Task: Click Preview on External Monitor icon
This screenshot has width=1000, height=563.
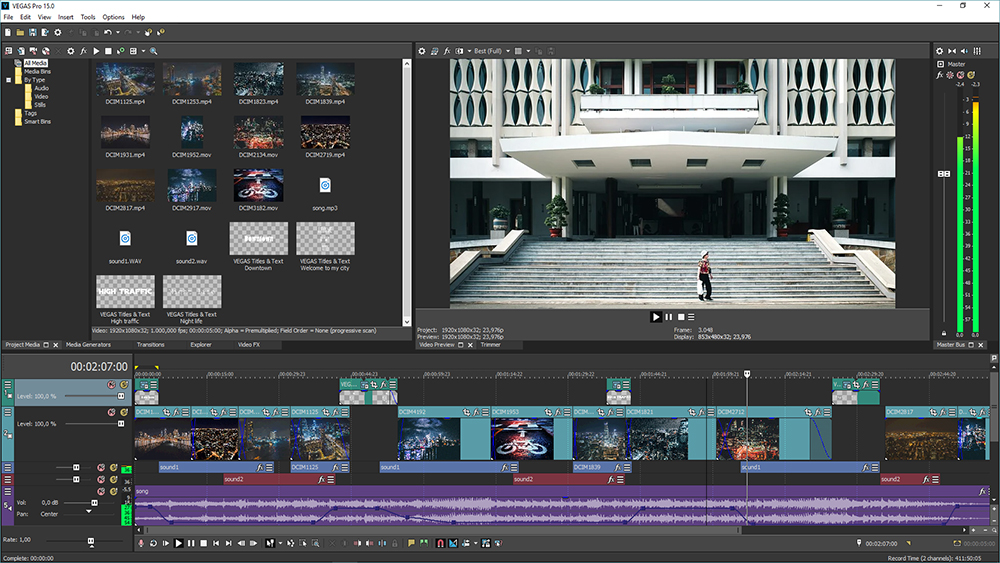Action: coord(434,51)
